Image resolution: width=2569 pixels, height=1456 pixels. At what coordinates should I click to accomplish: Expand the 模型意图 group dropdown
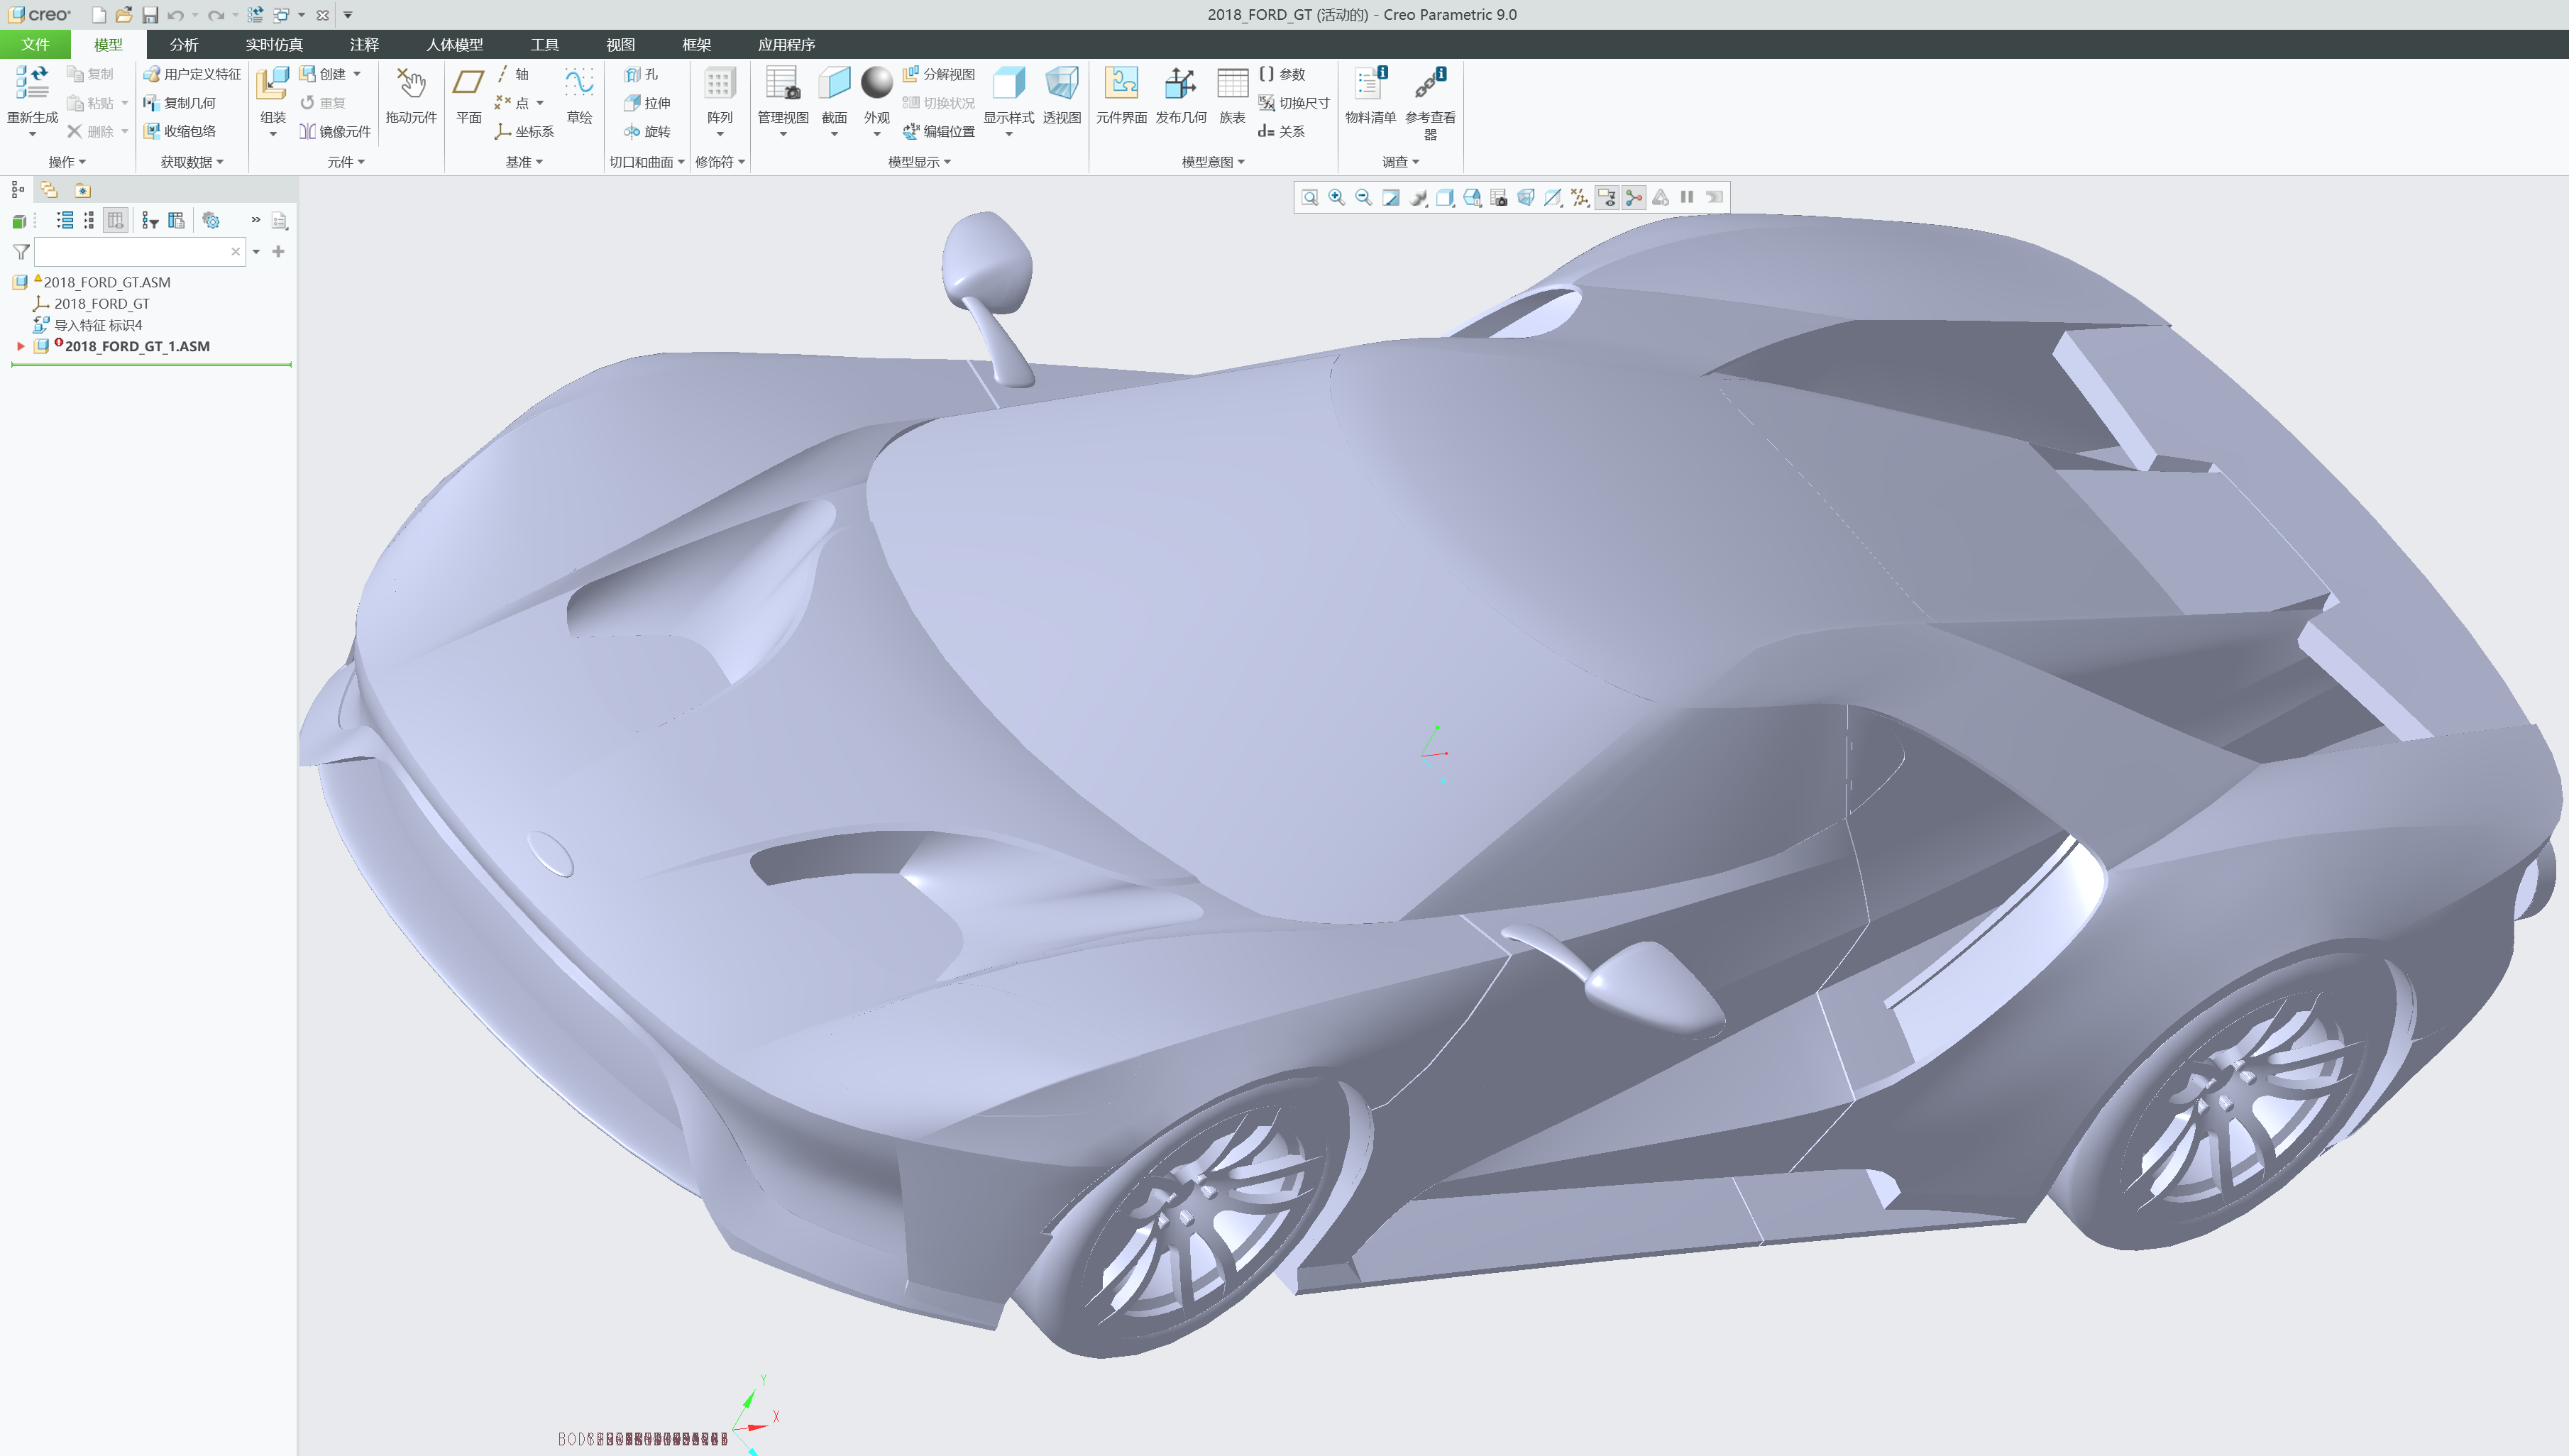(1213, 162)
